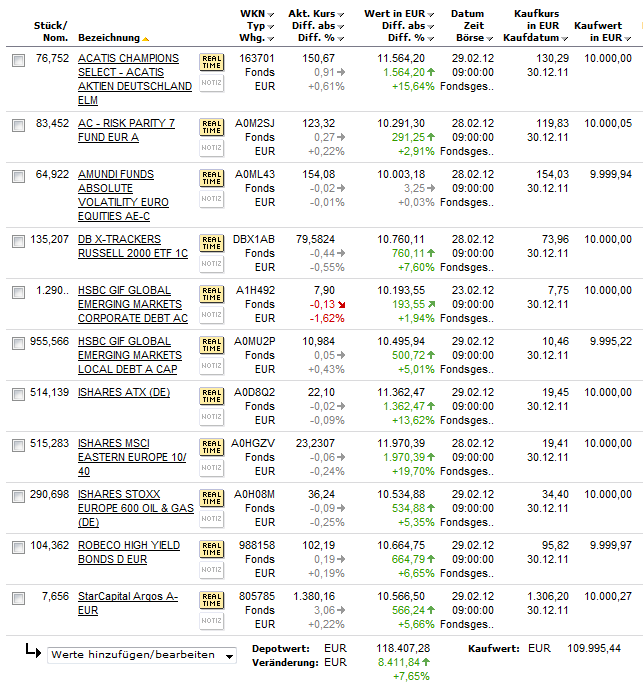Open ISHARES MSCI EASTERN EUROPE 10/40 link

pos(132,457)
